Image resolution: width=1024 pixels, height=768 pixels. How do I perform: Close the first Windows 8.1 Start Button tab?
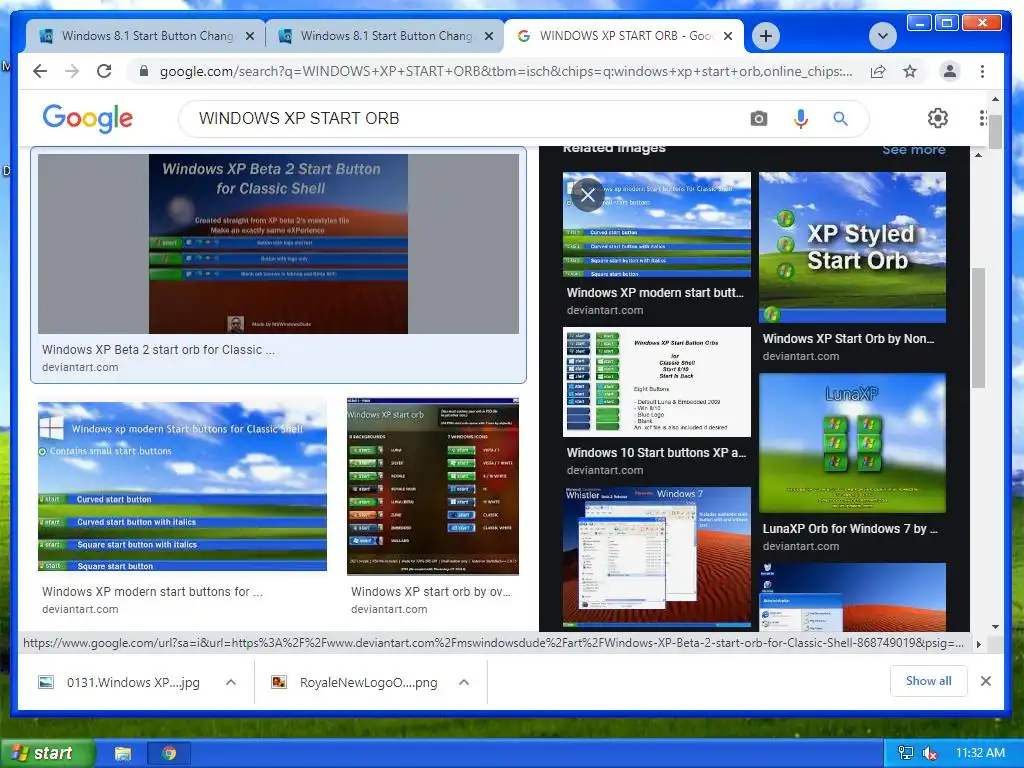pyautogui.click(x=249, y=36)
